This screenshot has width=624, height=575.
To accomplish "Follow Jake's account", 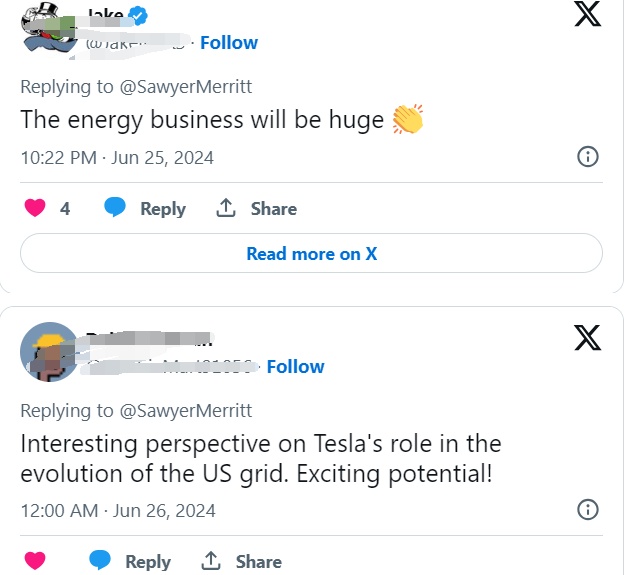I will point(229,42).
